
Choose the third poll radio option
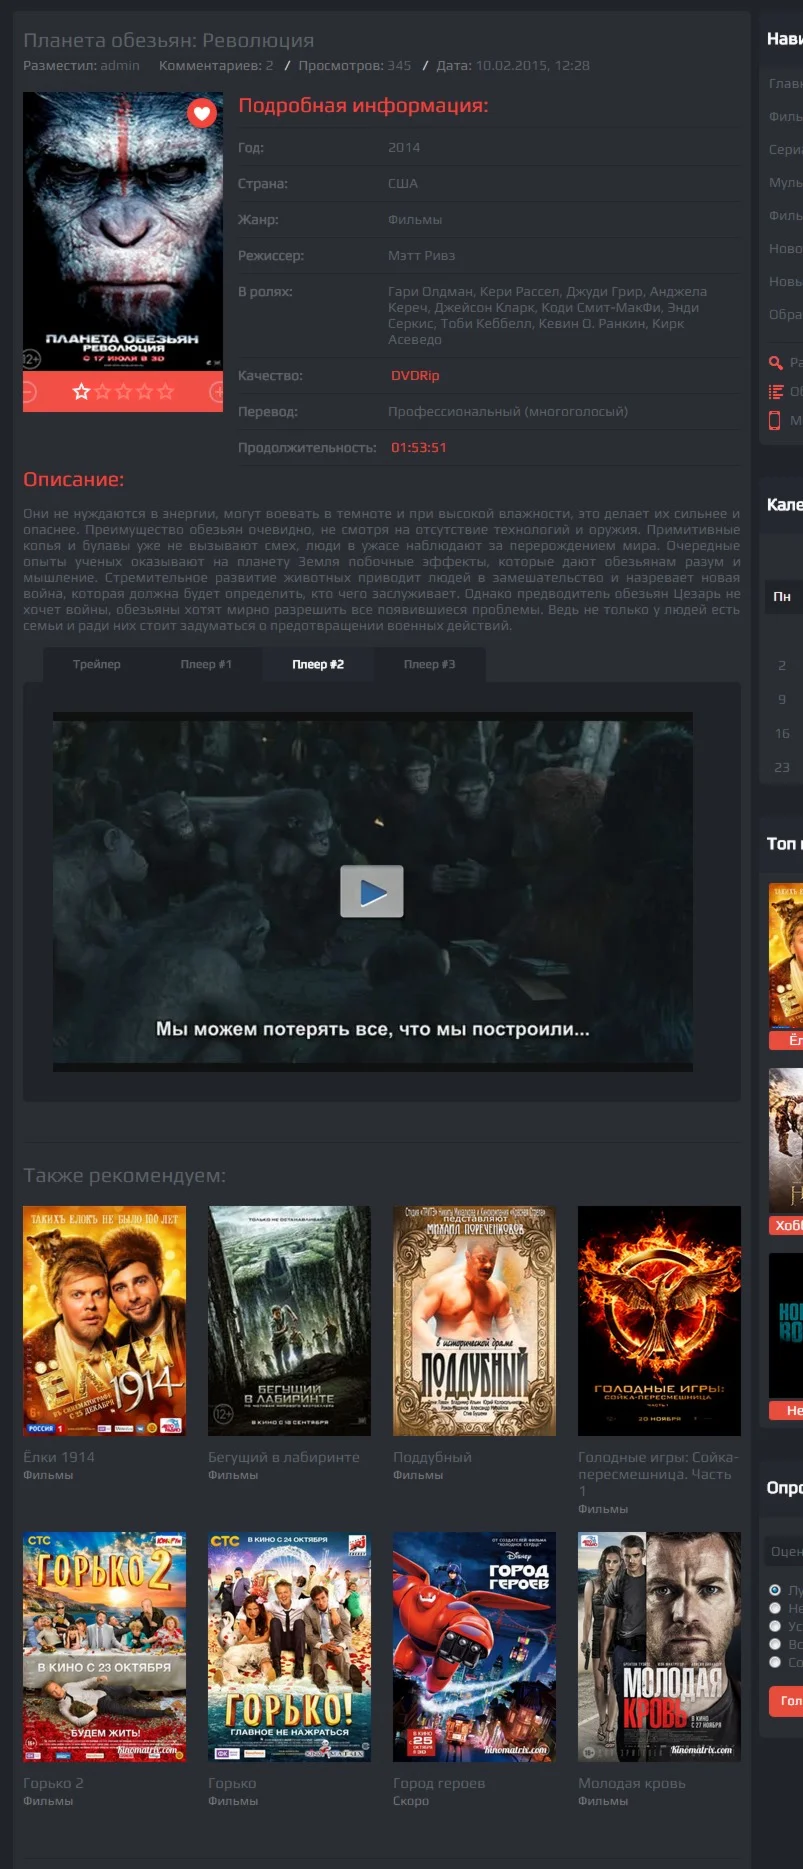(x=775, y=1626)
